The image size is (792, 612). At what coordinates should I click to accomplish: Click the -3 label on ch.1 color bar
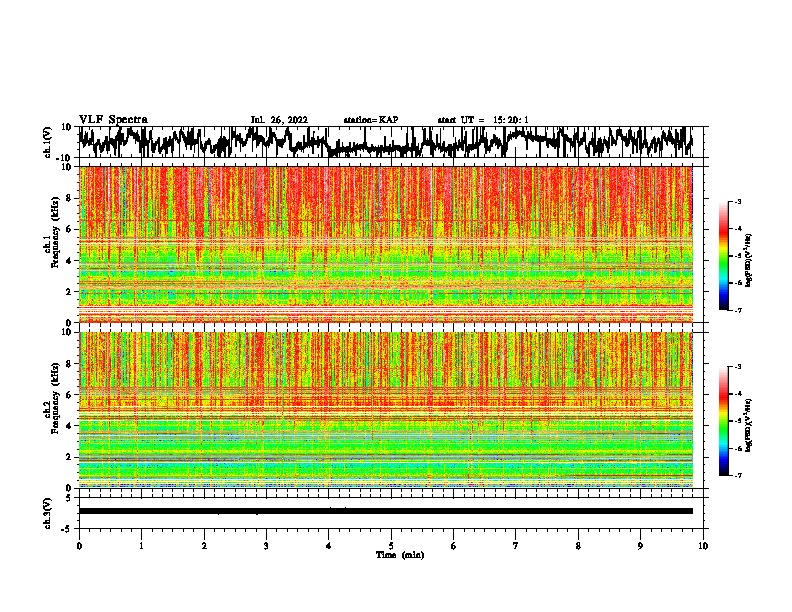coord(737,201)
